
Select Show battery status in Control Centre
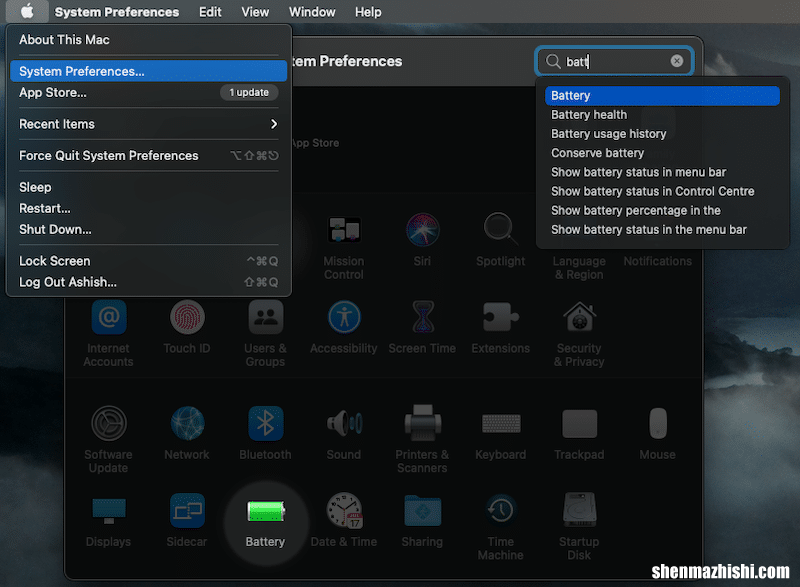coord(662,191)
